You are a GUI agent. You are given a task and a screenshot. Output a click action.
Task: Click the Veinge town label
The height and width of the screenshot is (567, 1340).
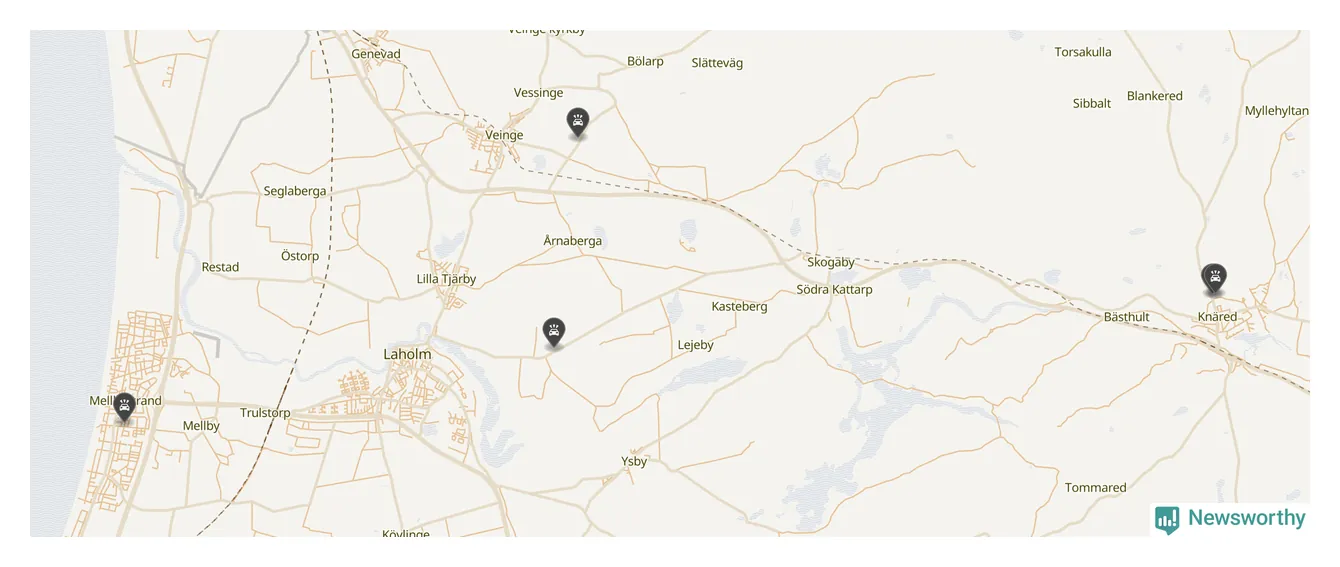pos(504,135)
